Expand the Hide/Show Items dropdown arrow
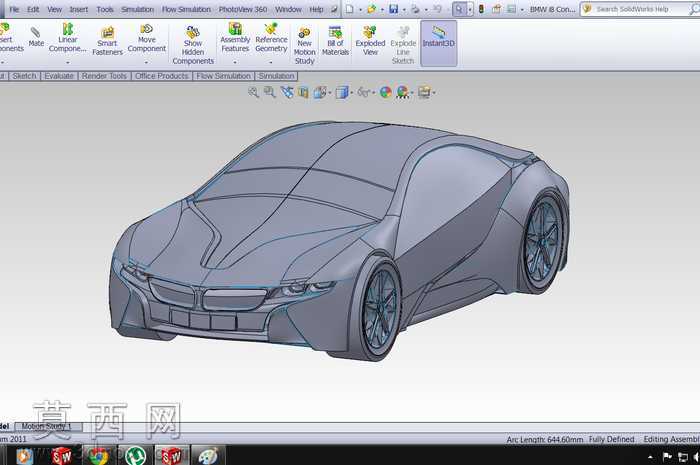The image size is (700, 465). coord(373,93)
